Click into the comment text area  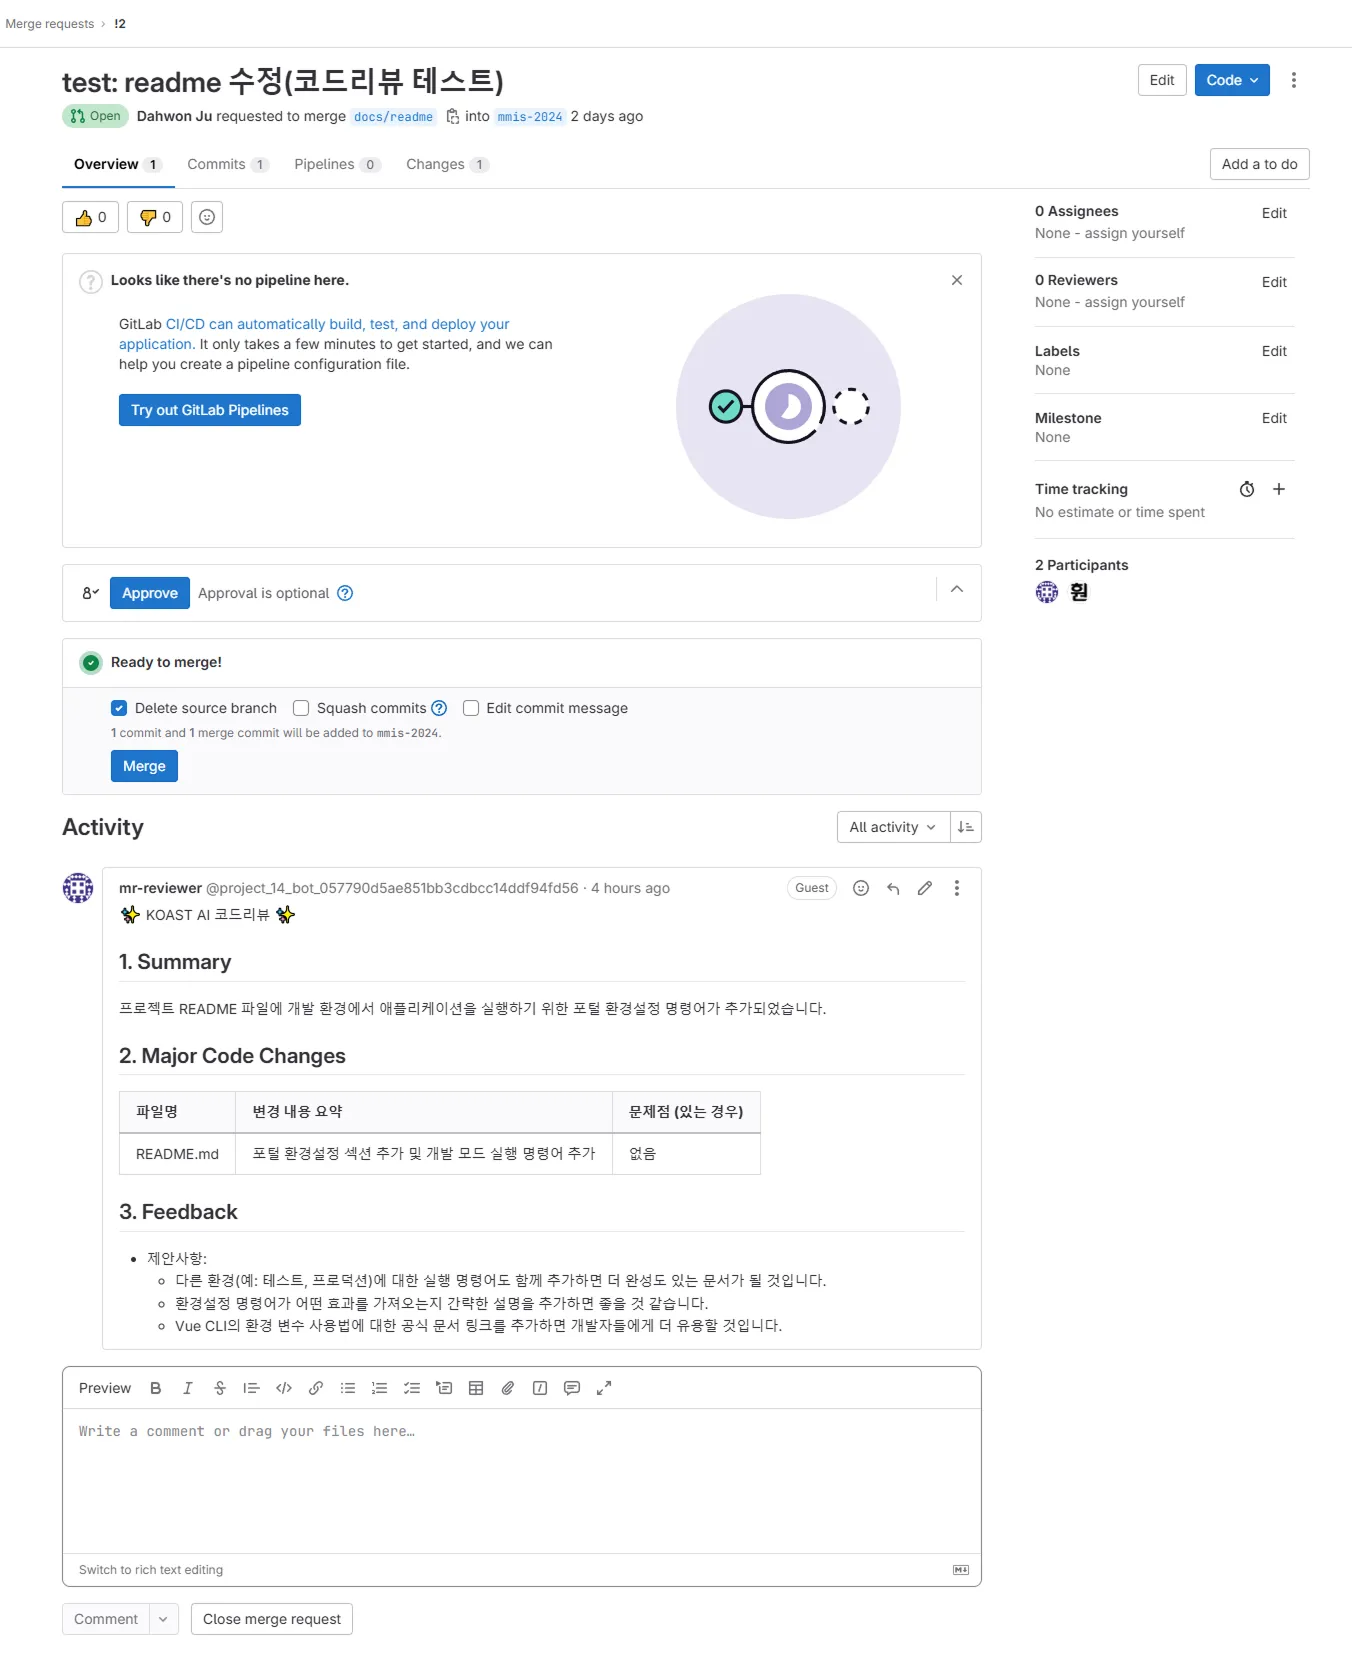coord(521,1480)
